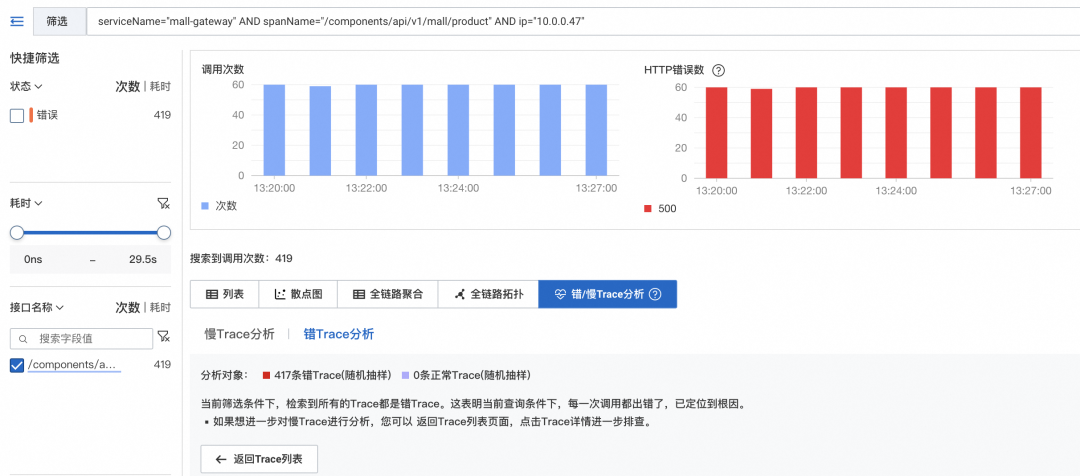Select the 错Trace分析 sub-tab
Screen dimensions: 1080x476
(339, 334)
